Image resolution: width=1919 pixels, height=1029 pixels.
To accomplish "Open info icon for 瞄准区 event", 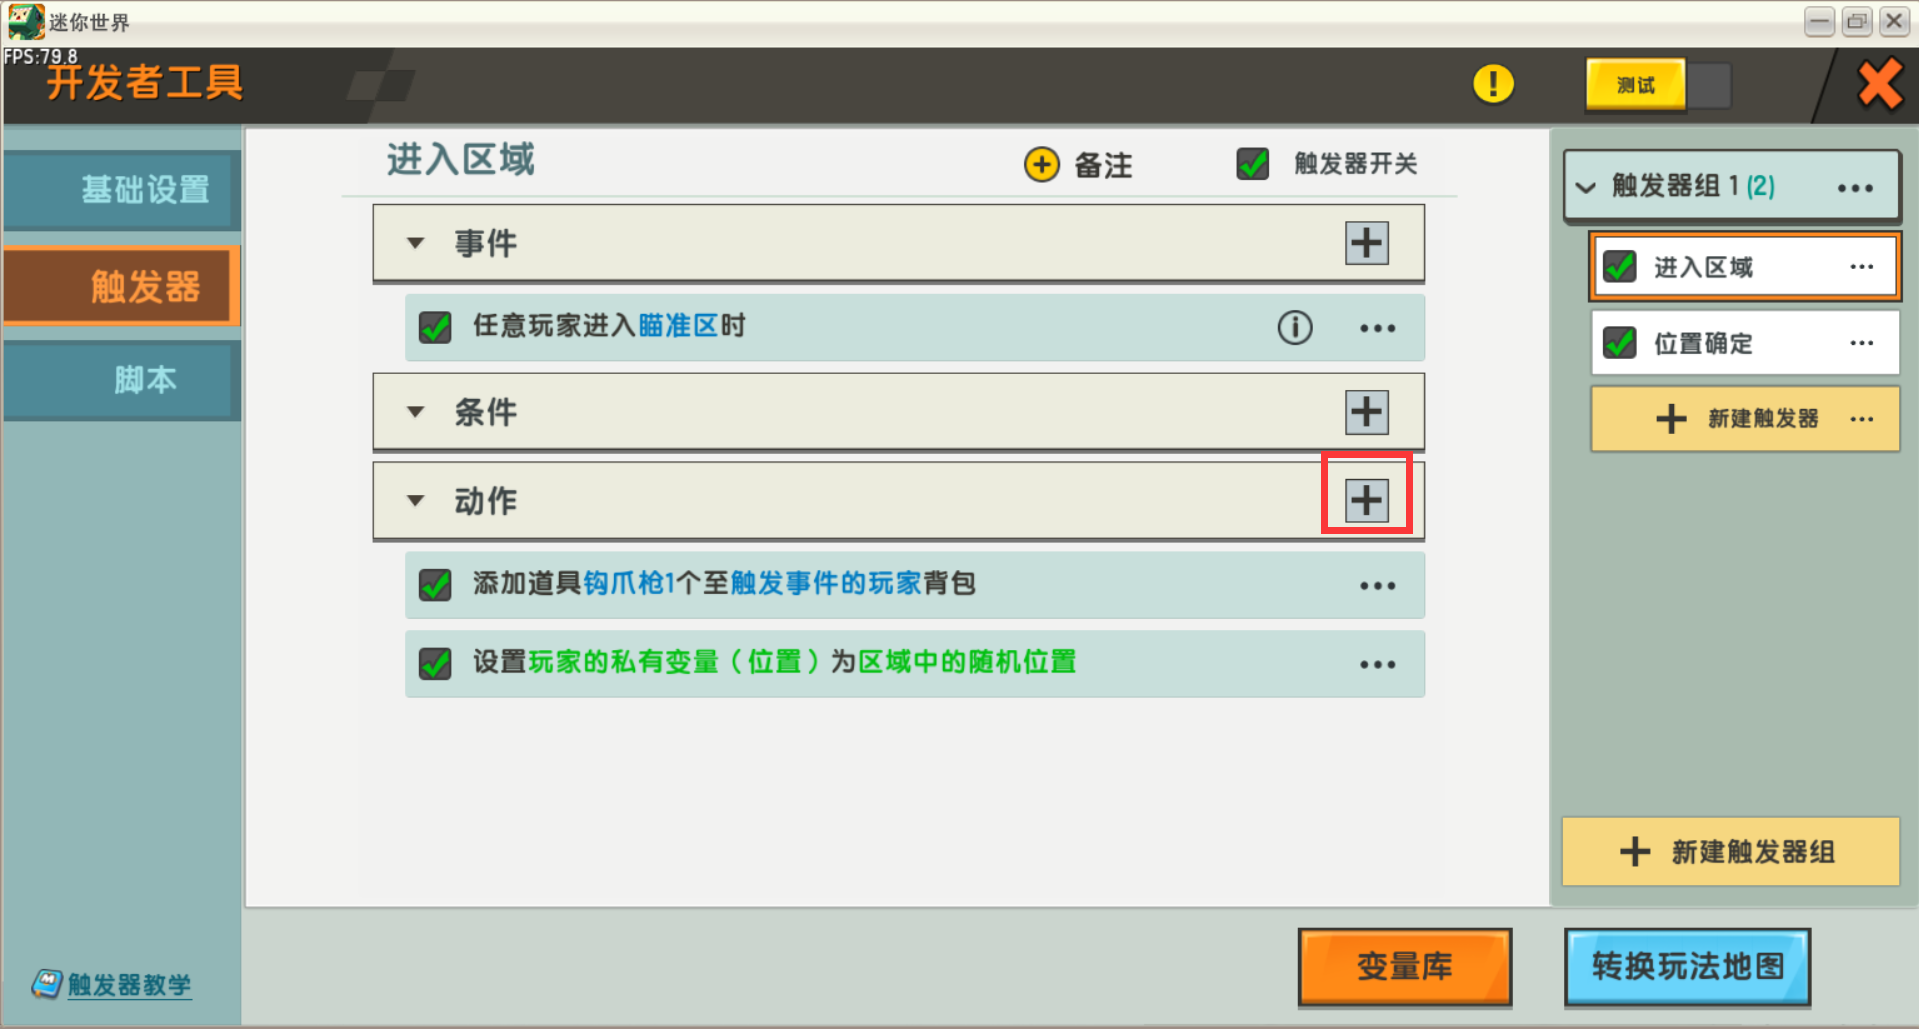I will point(1295,327).
